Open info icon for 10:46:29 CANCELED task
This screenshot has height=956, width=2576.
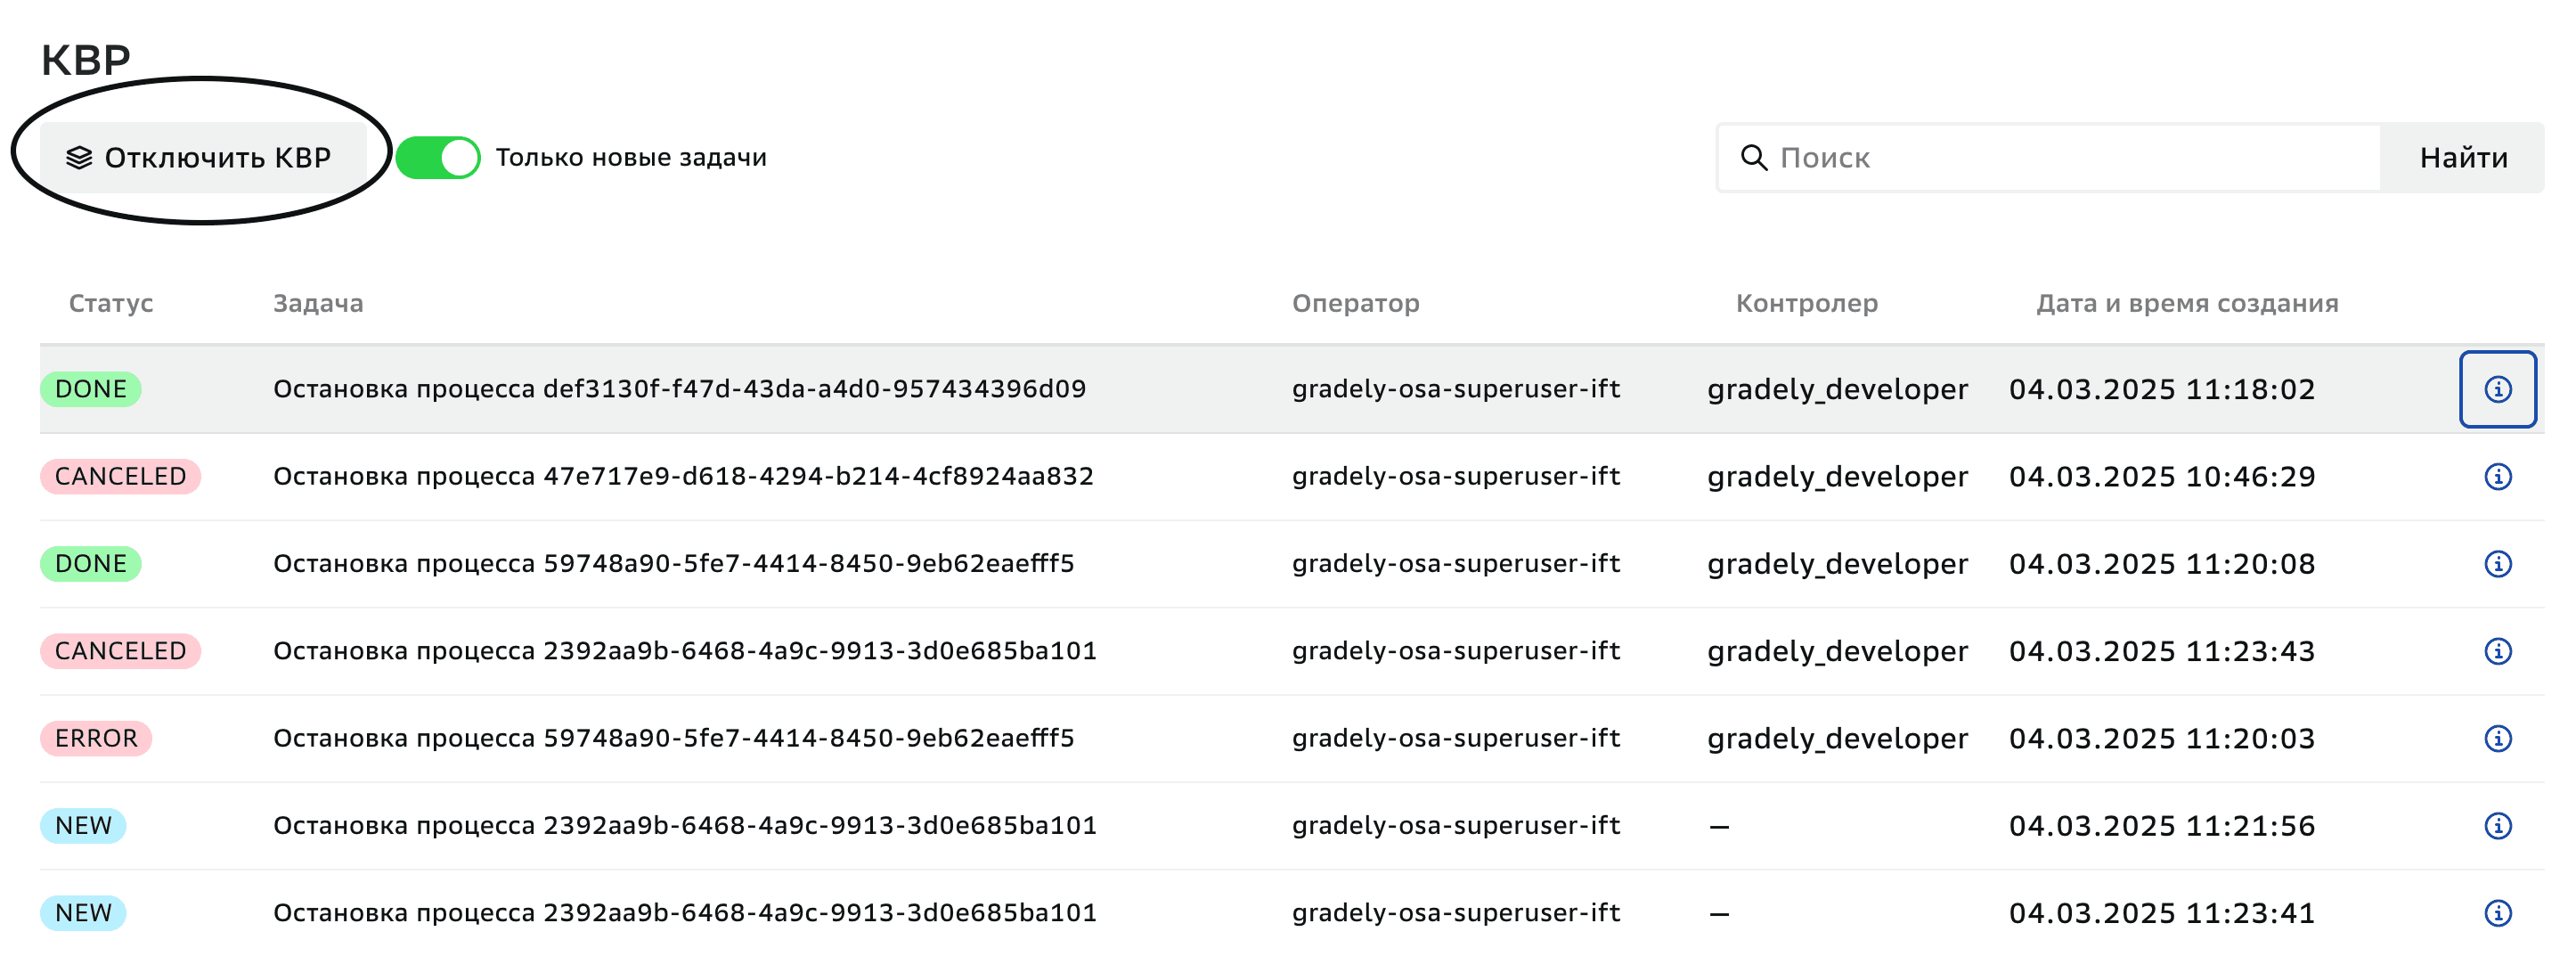point(2497,477)
